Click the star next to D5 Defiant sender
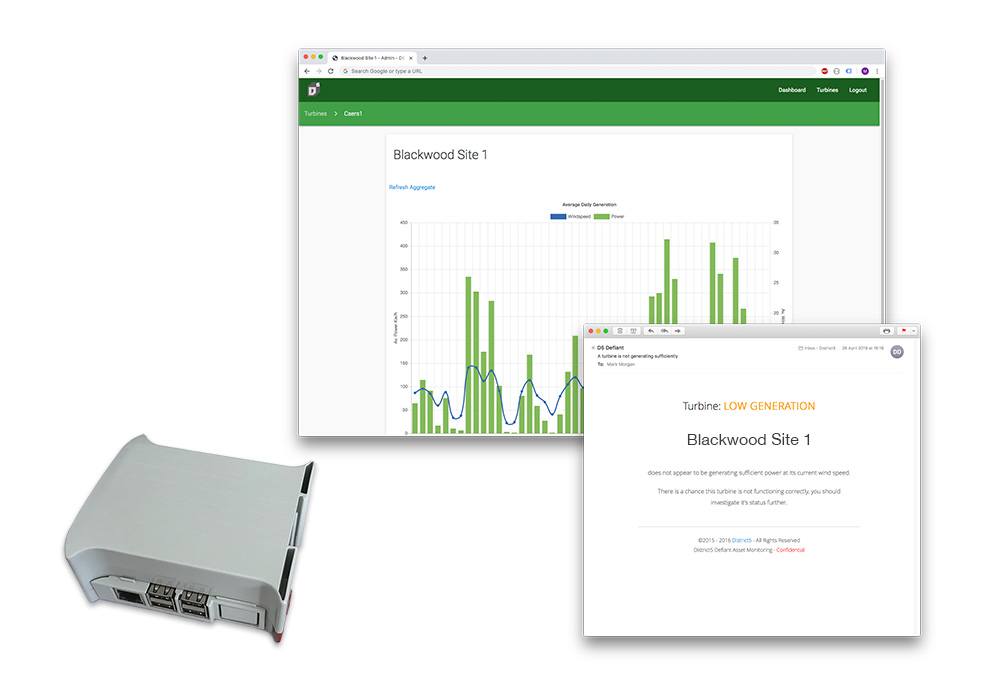 (x=593, y=348)
